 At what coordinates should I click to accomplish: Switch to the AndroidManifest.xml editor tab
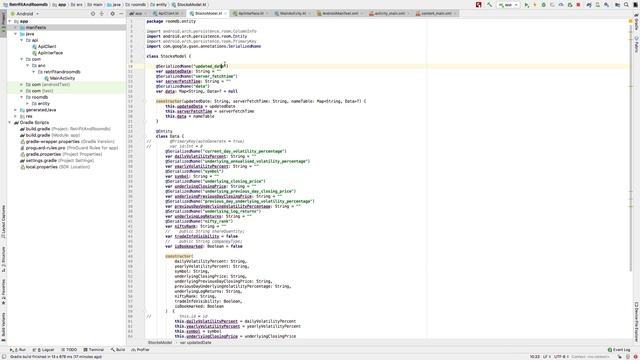click(x=339, y=13)
